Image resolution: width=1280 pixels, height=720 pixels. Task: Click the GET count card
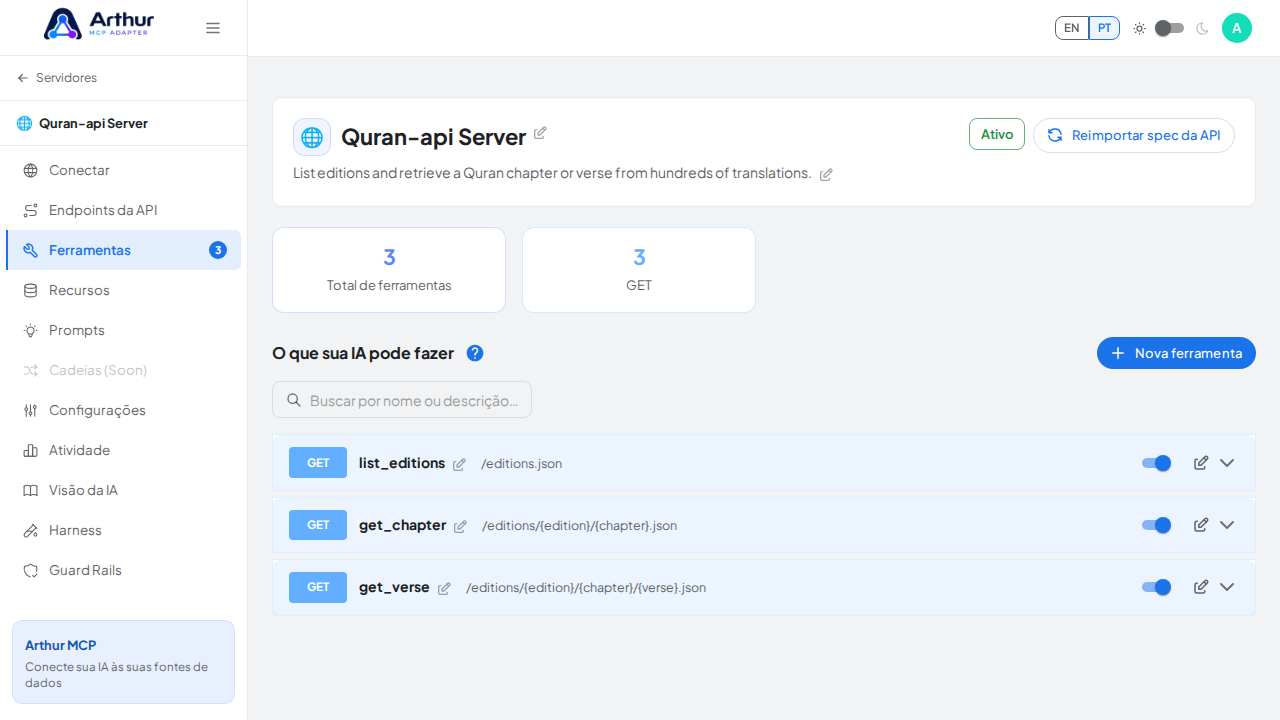[x=639, y=270]
